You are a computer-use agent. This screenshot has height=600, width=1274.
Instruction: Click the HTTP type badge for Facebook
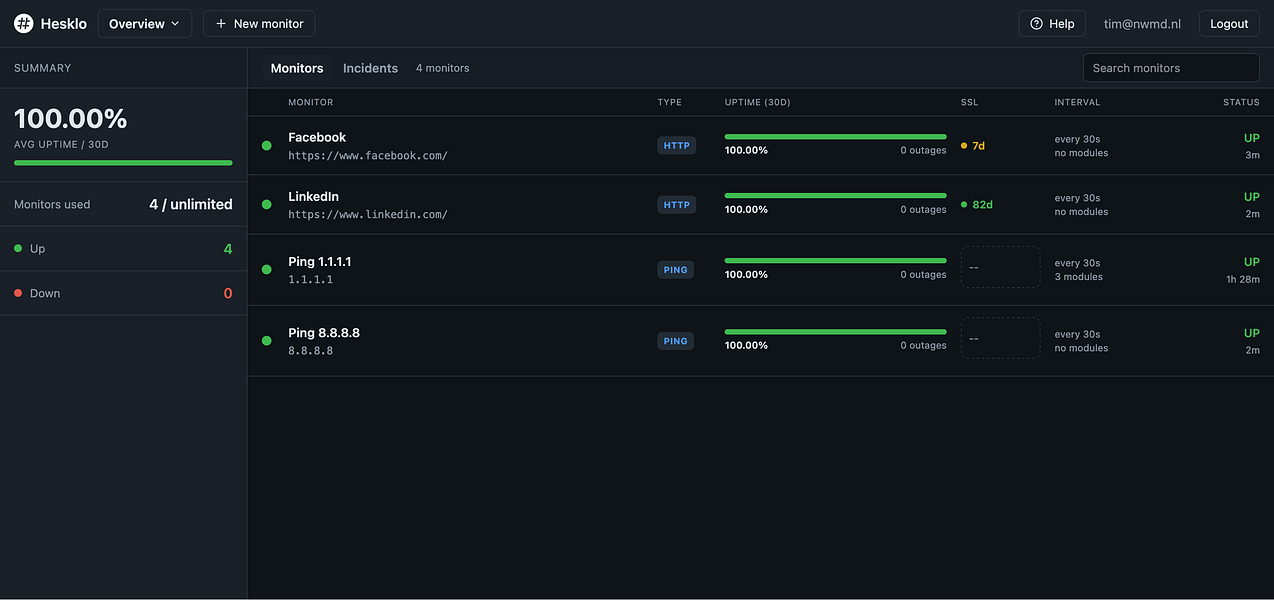(x=677, y=146)
